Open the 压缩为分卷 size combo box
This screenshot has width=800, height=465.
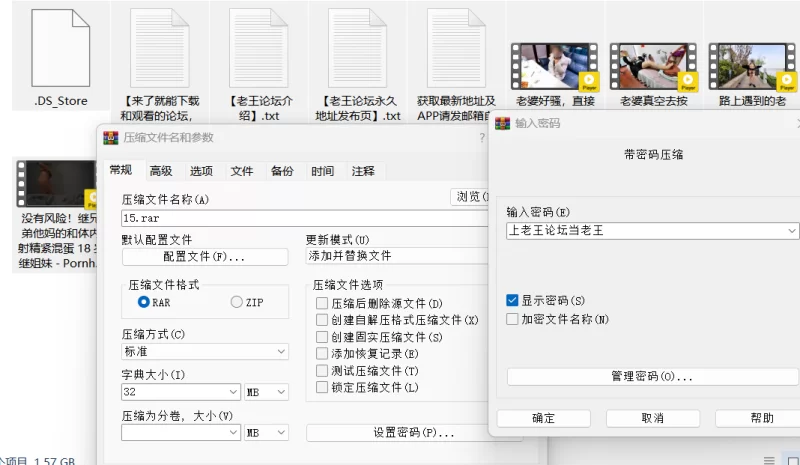coord(181,432)
